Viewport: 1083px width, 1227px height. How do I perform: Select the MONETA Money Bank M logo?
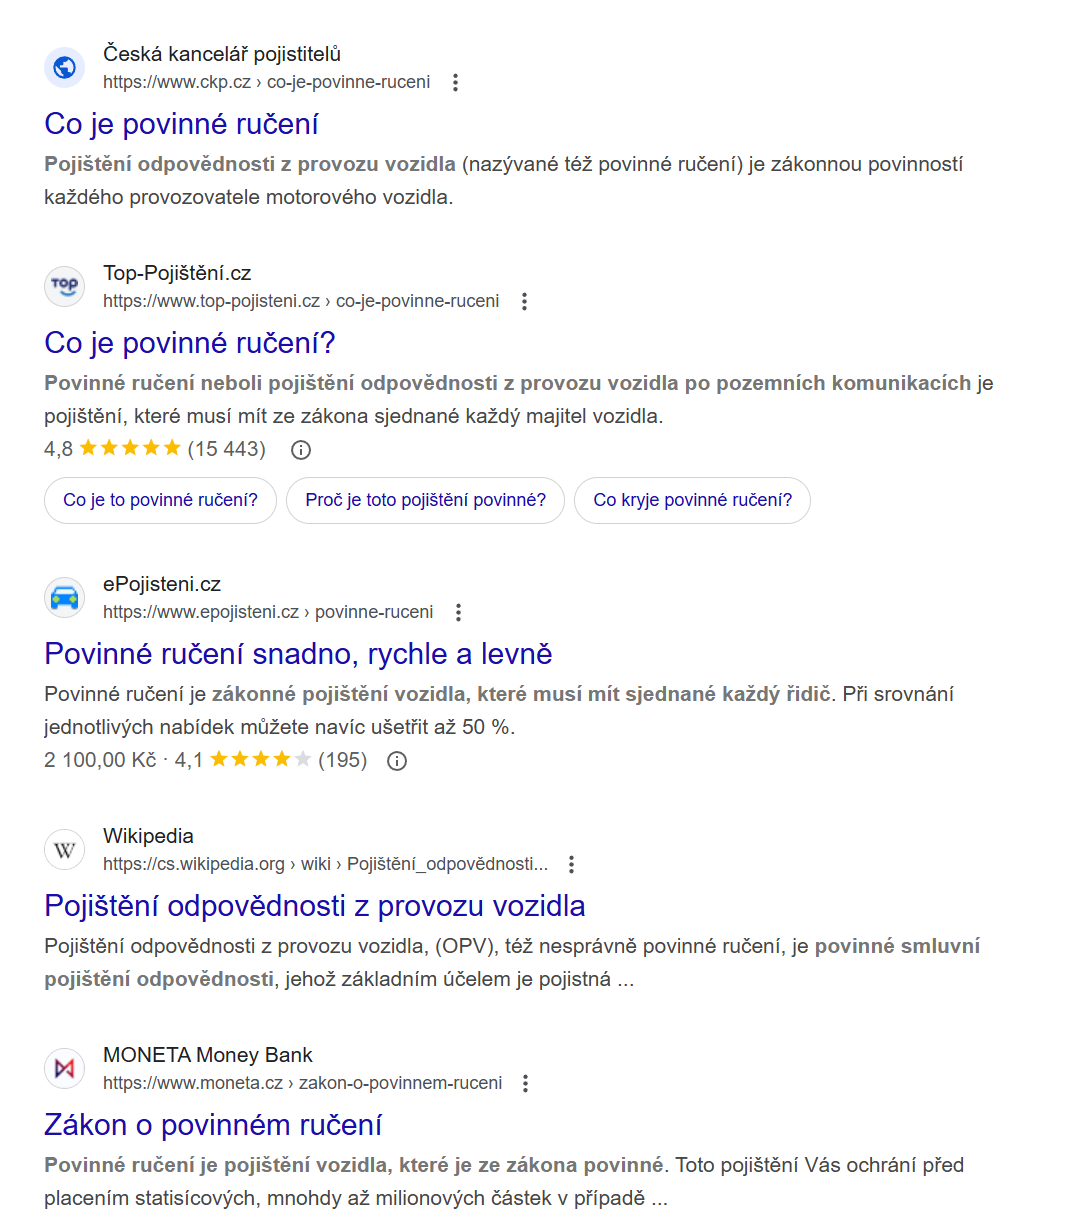64,1068
